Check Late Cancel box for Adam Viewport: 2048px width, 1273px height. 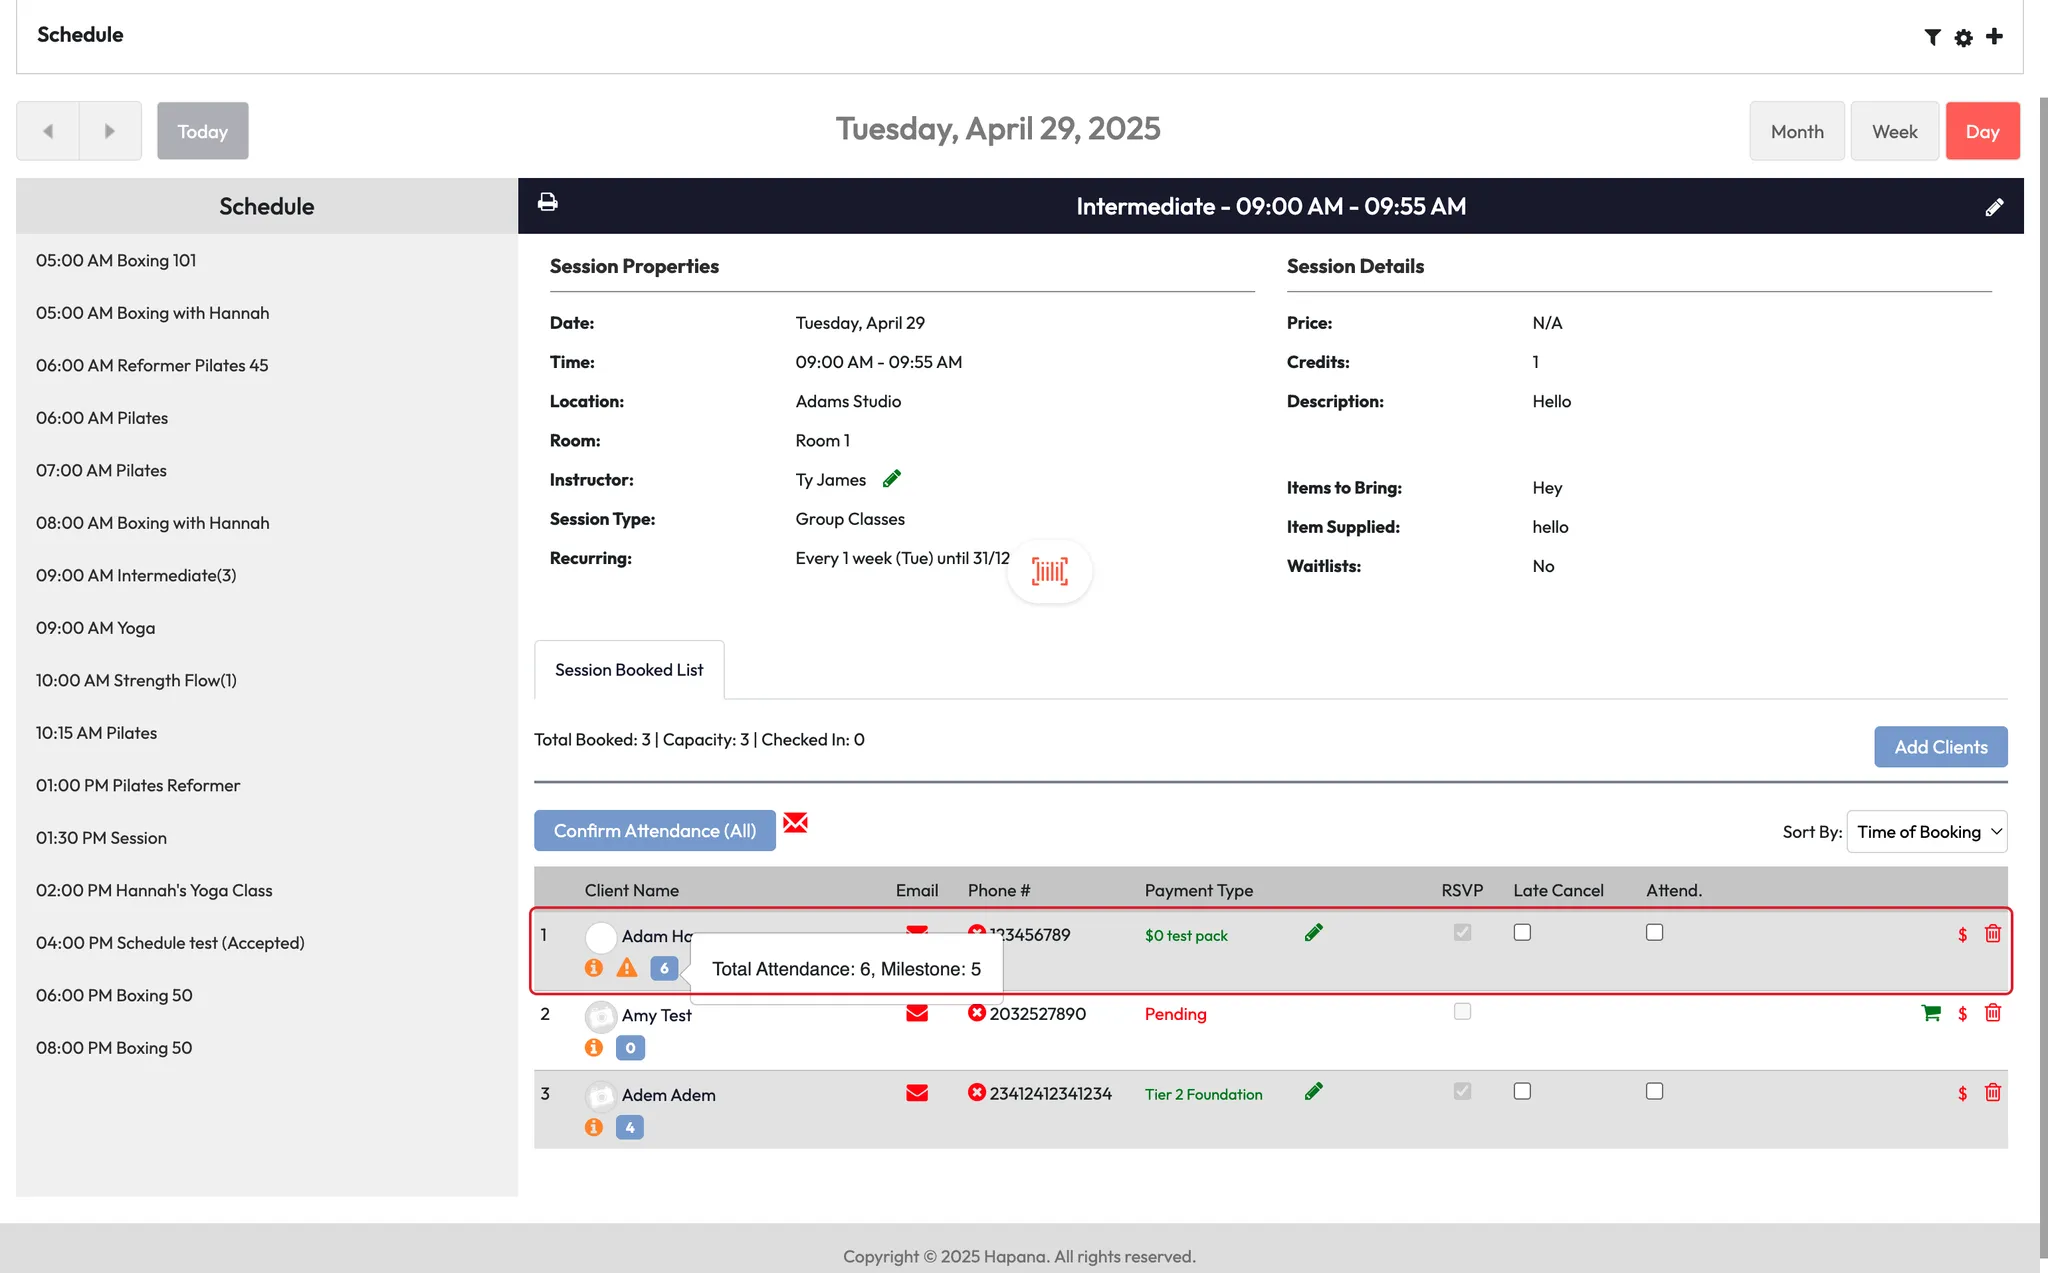[1522, 932]
